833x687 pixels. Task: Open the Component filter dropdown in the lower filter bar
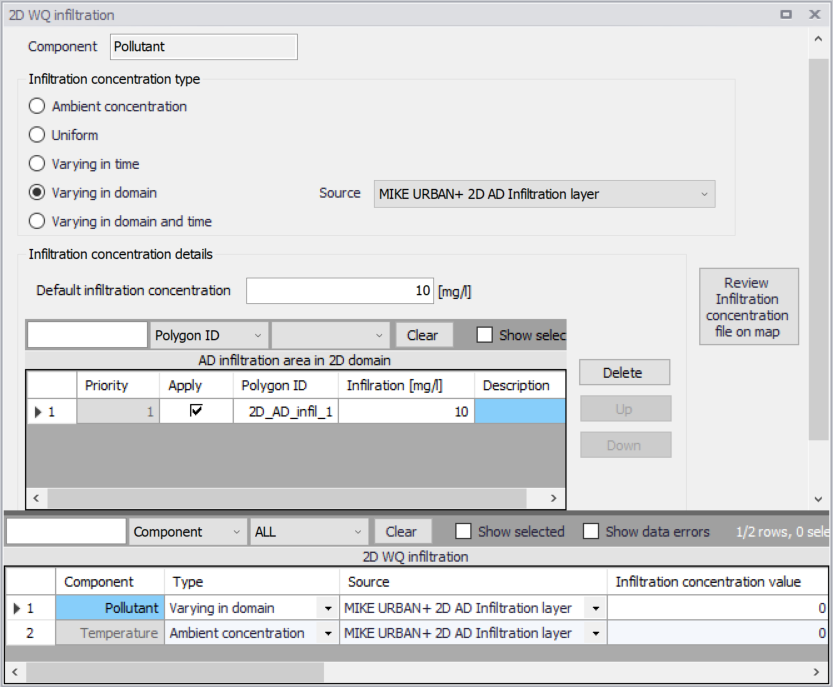coord(188,531)
